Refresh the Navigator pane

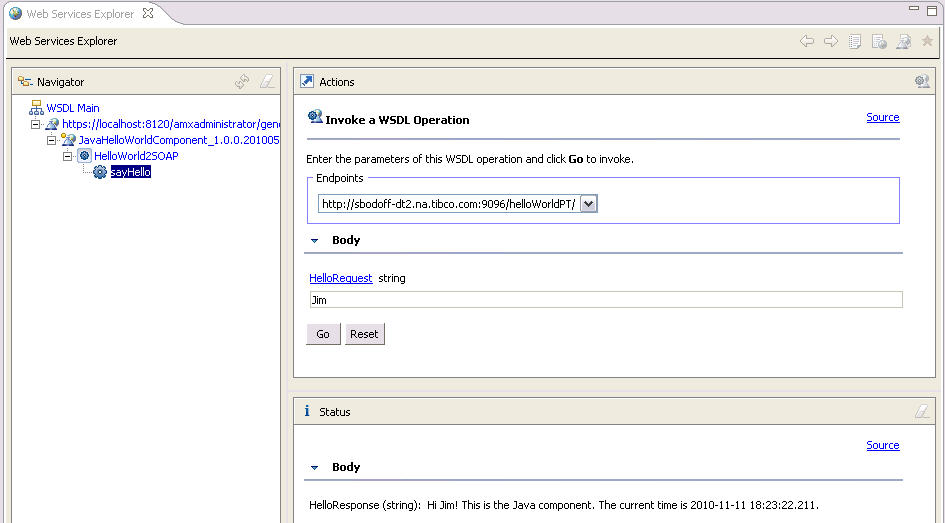242,82
